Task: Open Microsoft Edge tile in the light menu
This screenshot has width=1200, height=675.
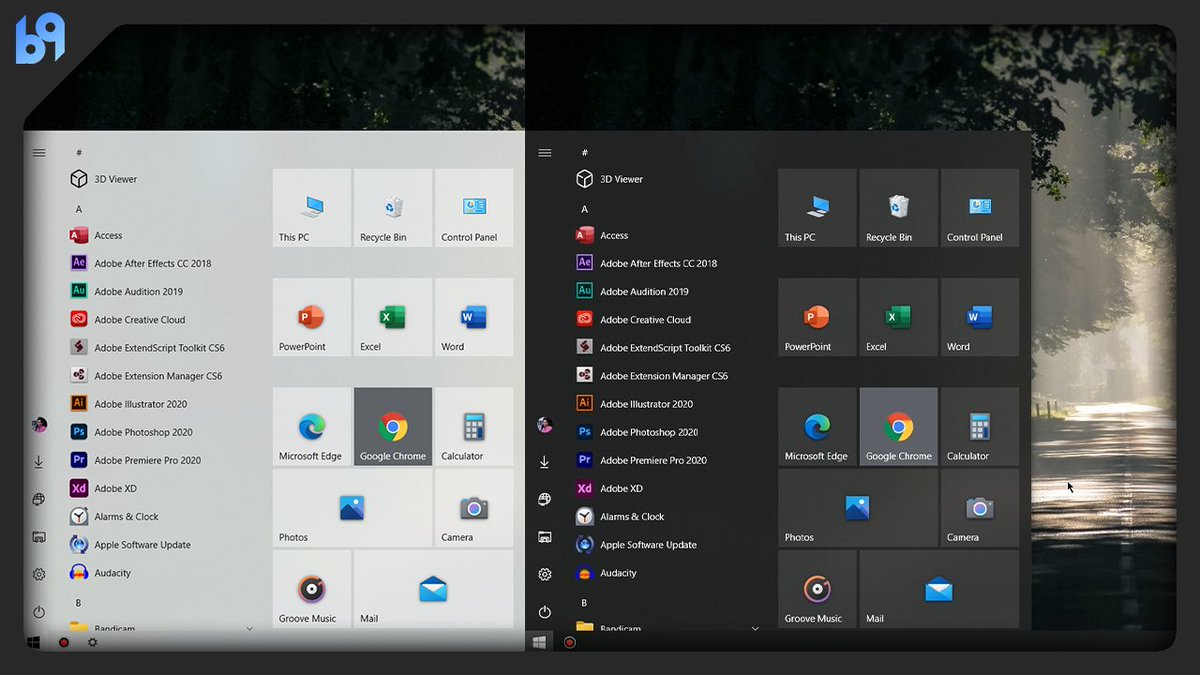Action: click(x=312, y=426)
